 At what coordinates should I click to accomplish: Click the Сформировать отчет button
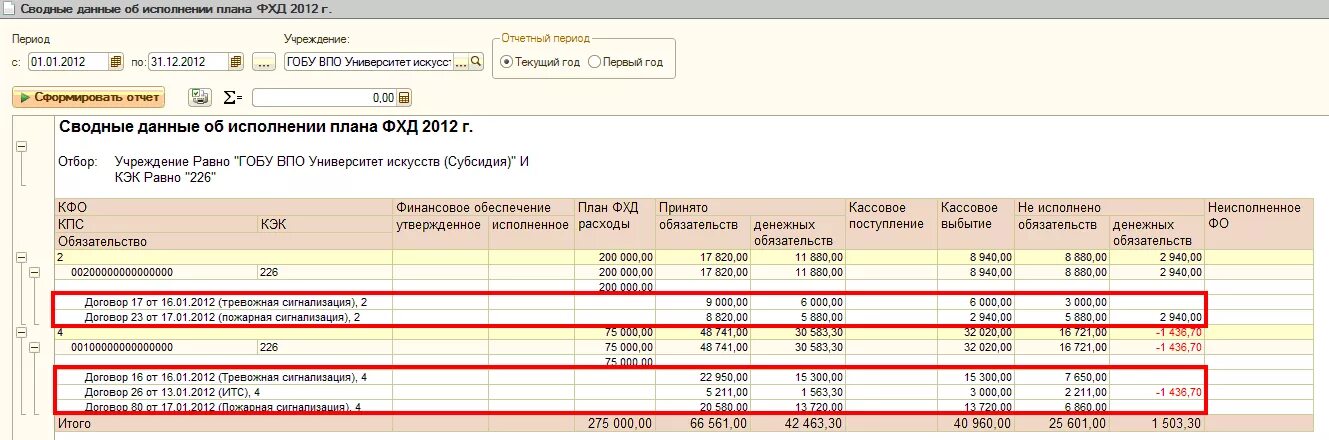[x=89, y=98]
